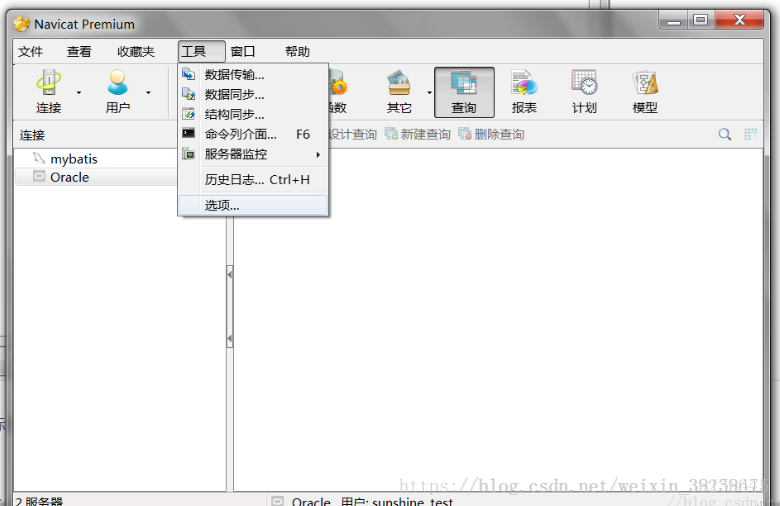Open the 文件 menu
Image resolution: width=780 pixels, height=506 pixels.
pyautogui.click(x=30, y=51)
